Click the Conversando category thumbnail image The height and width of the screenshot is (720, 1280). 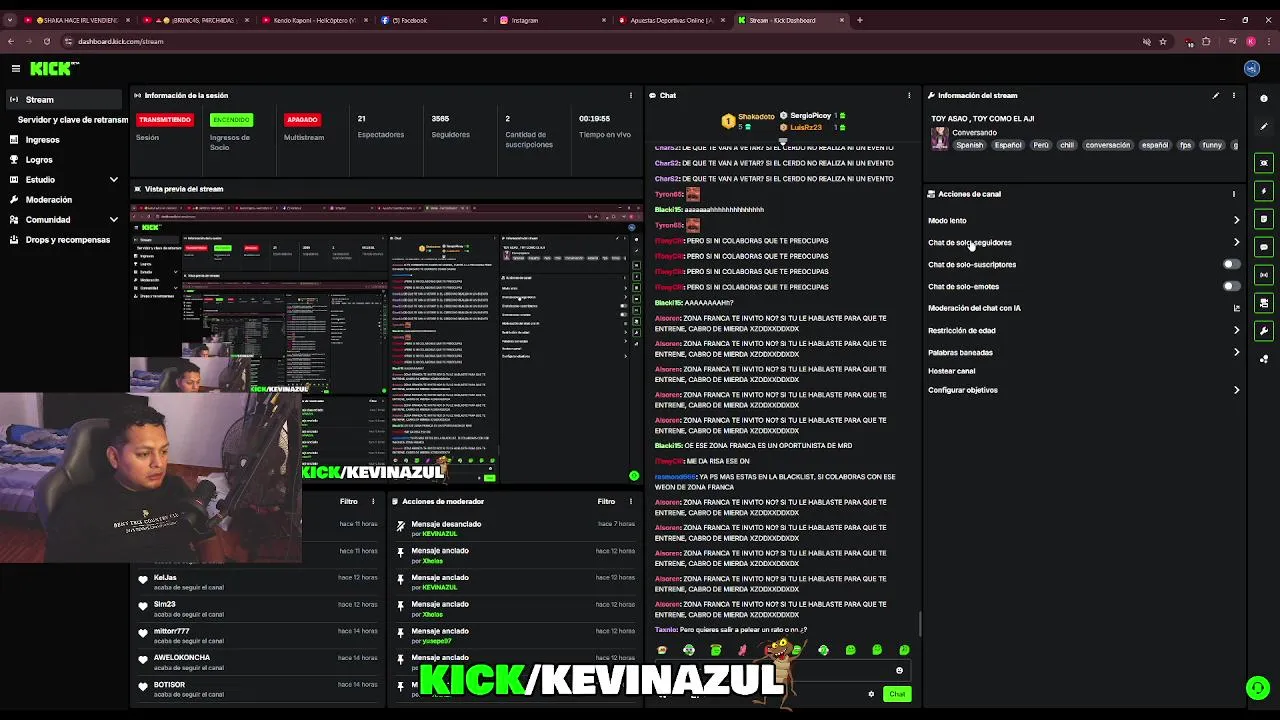[940, 139]
